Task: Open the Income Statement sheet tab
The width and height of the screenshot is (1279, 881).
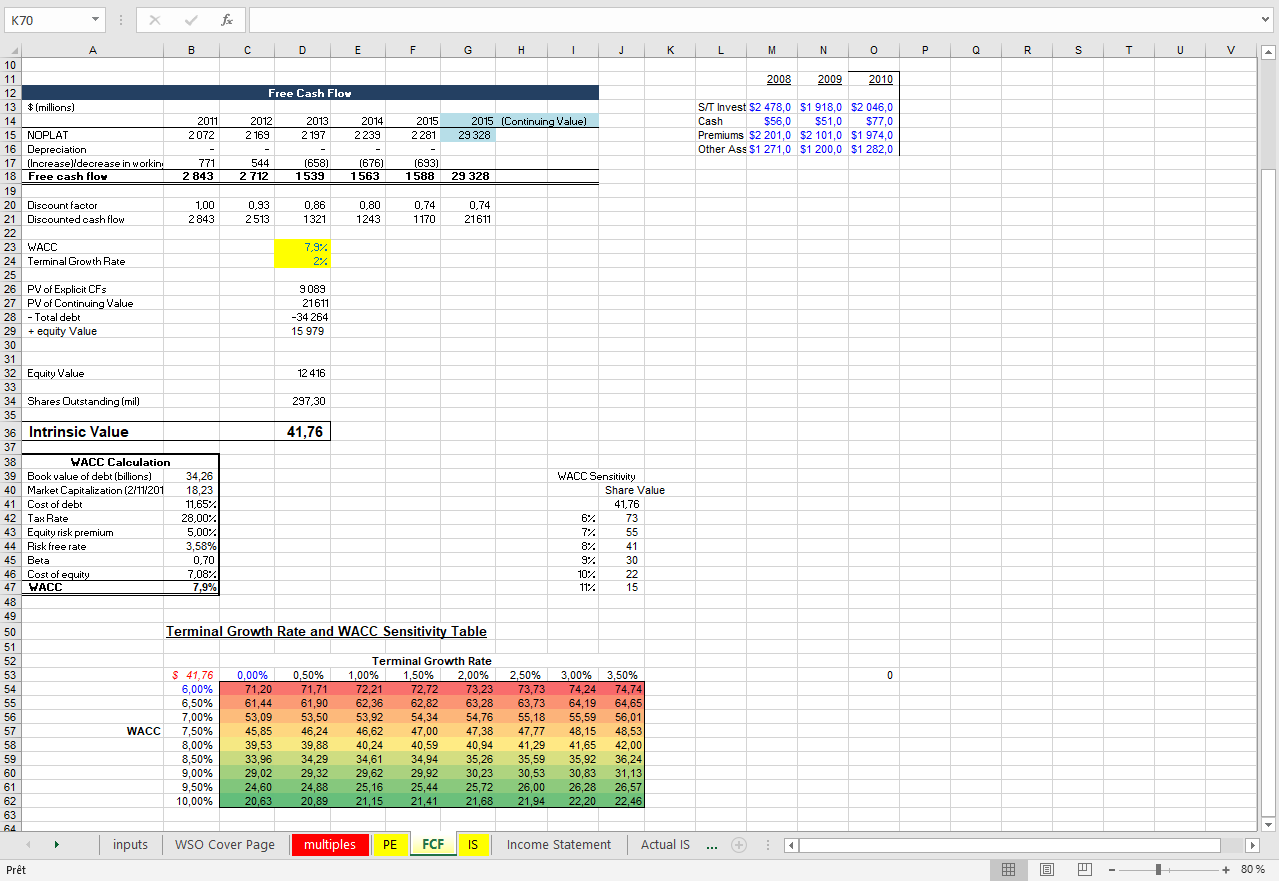Action: [x=557, y=844]
